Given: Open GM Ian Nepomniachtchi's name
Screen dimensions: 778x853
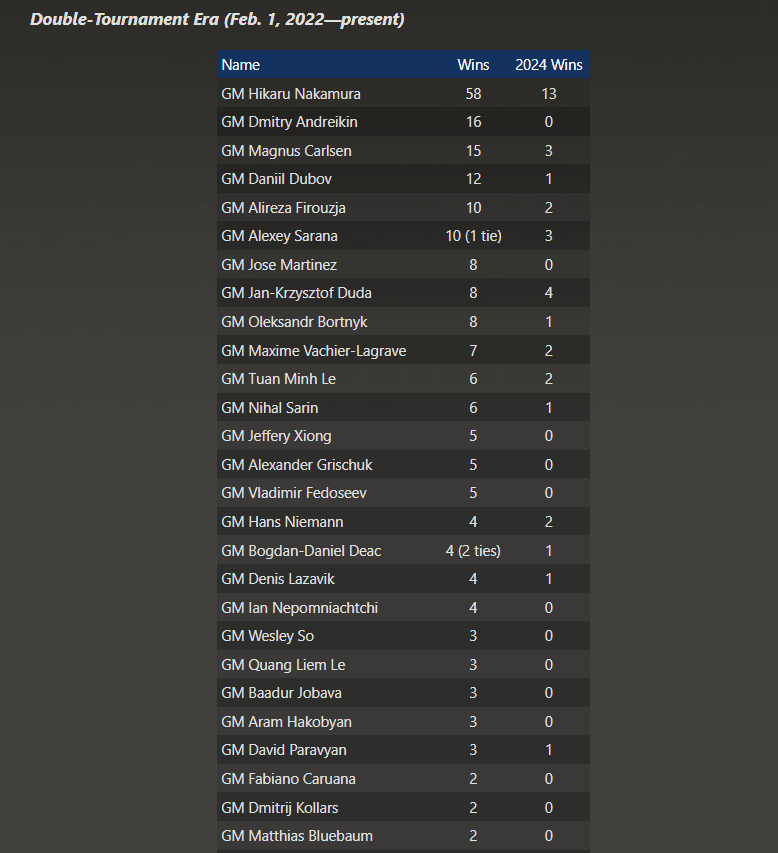Looking at the screenshot, I should coord(299,608).
